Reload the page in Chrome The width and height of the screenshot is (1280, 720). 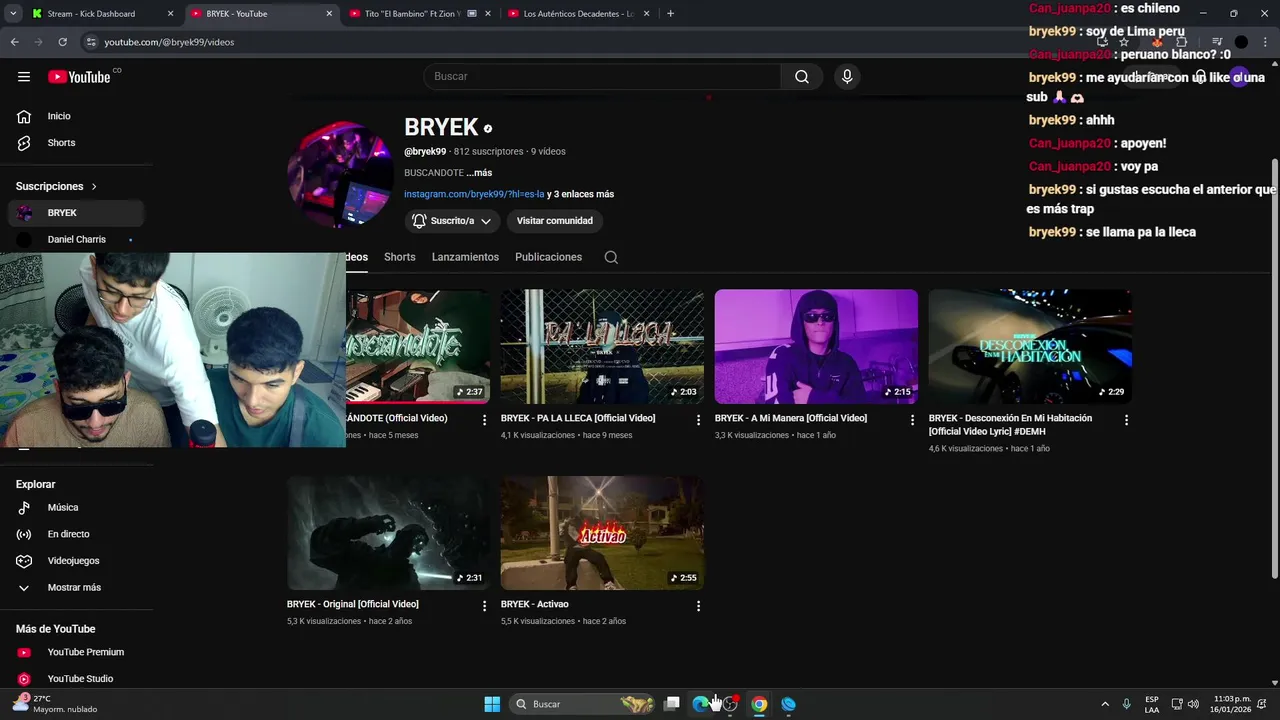point(62,42)
